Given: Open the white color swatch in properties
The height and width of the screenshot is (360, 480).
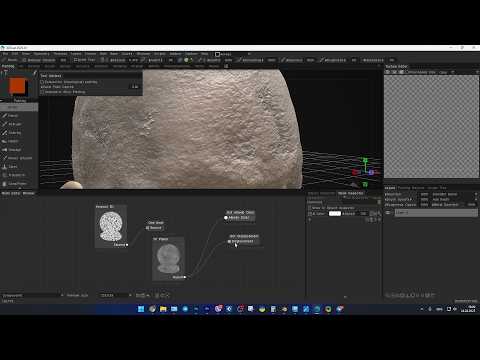Looking at the screenshot, I should pos(335,214).
